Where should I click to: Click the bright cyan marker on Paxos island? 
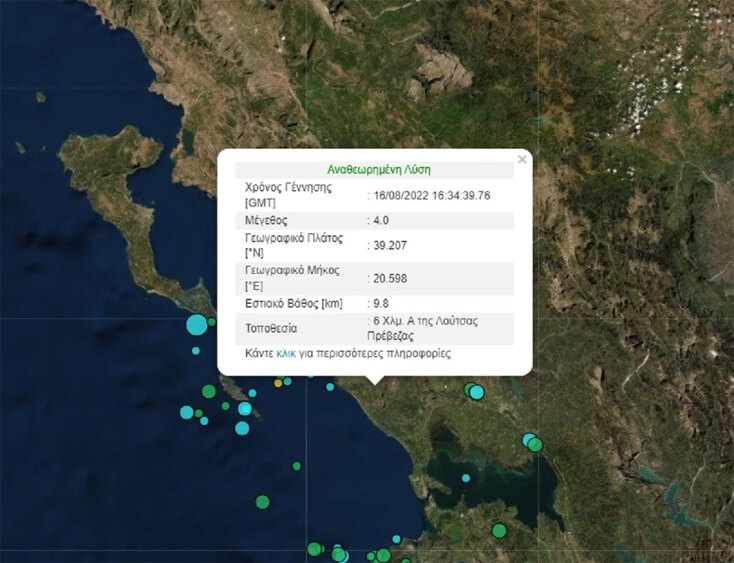click(x=245, y=408)
